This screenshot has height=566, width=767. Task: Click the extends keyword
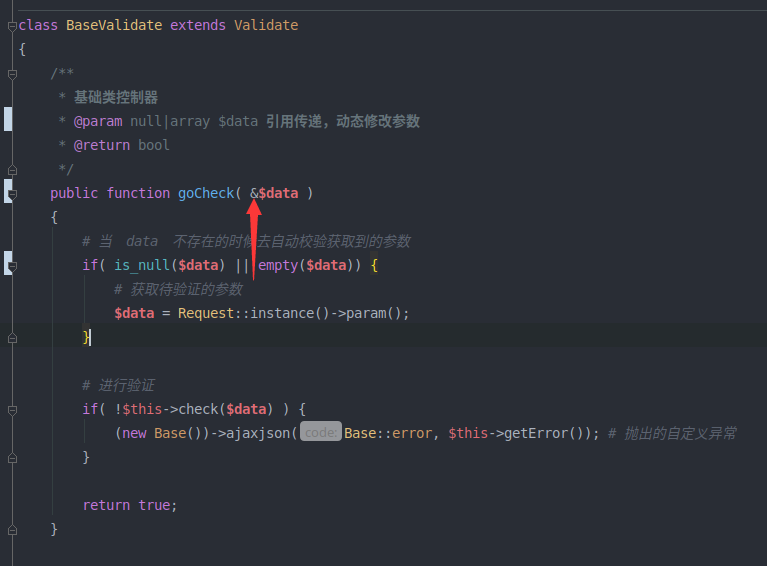198,25
